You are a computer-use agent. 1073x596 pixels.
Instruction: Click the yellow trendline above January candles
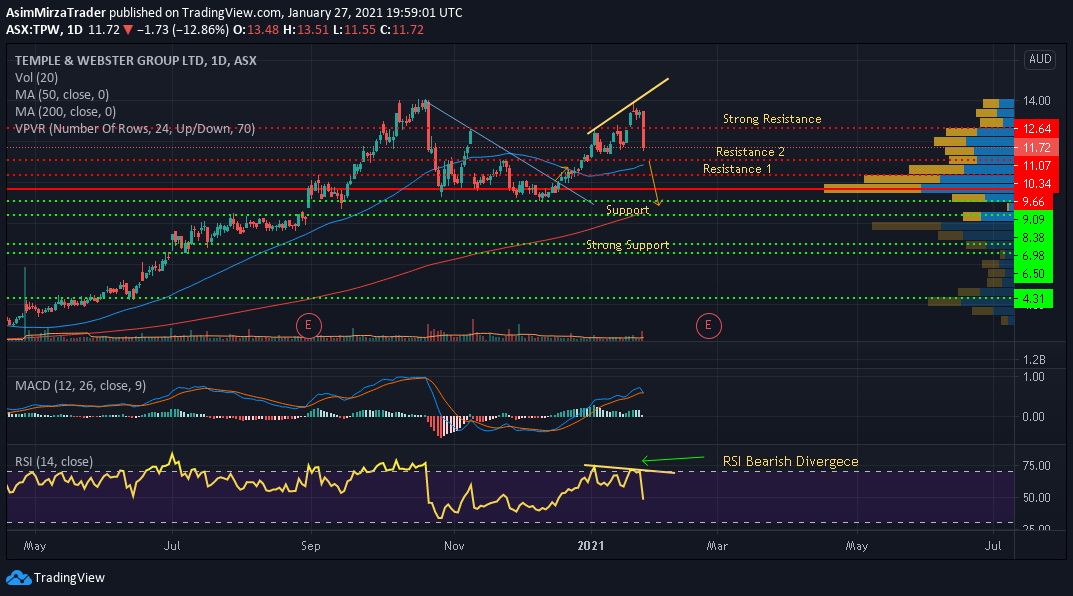point(628,106)
